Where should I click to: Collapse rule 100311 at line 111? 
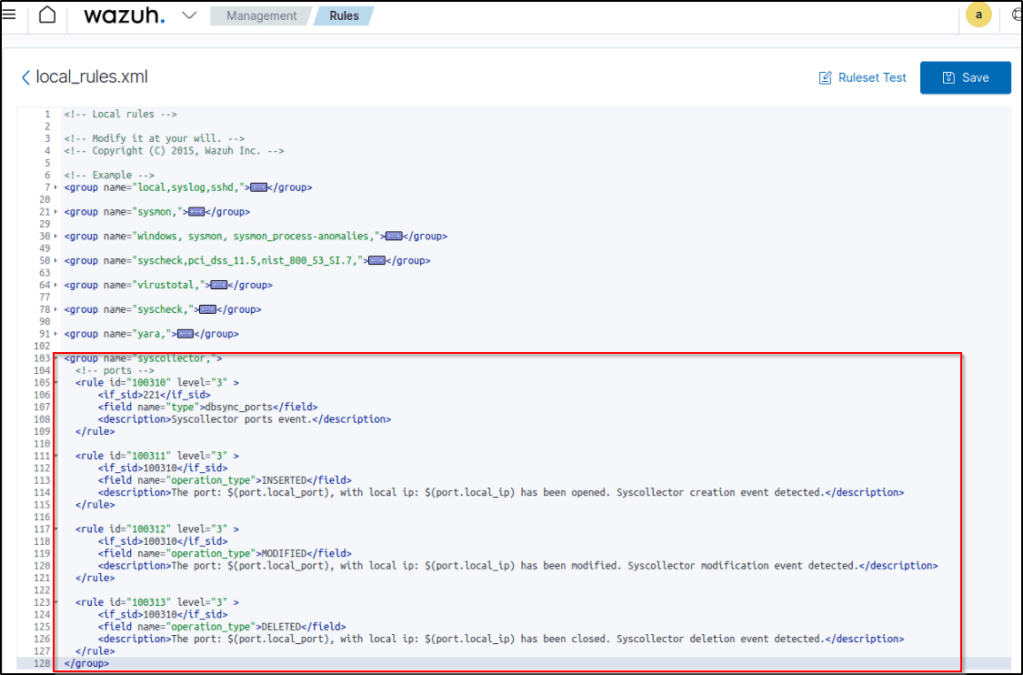point(55,456)
